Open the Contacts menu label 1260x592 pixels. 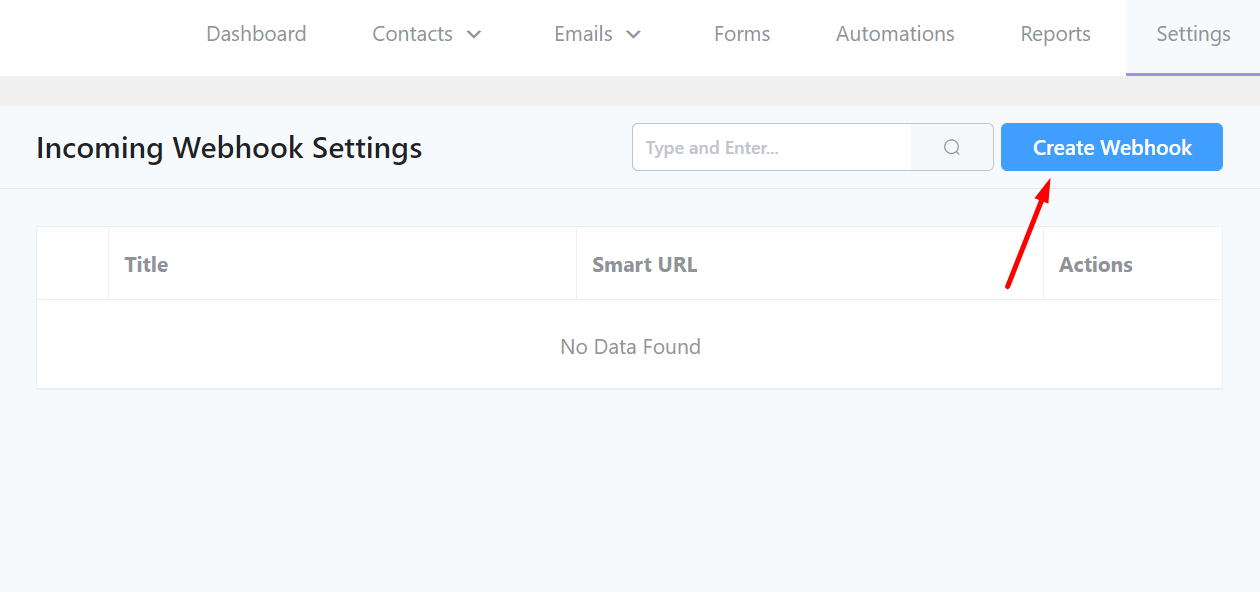412,34
